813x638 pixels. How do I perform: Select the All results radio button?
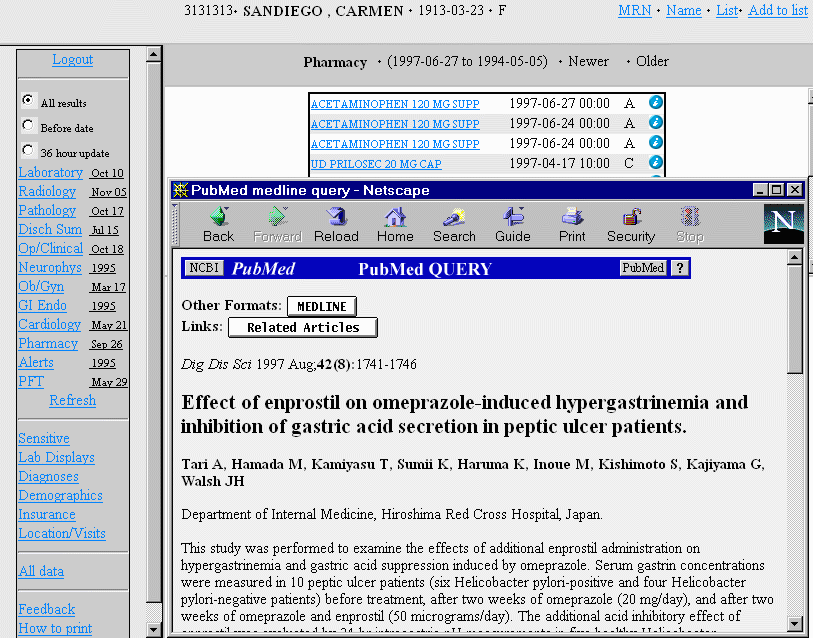coord(28,101)
